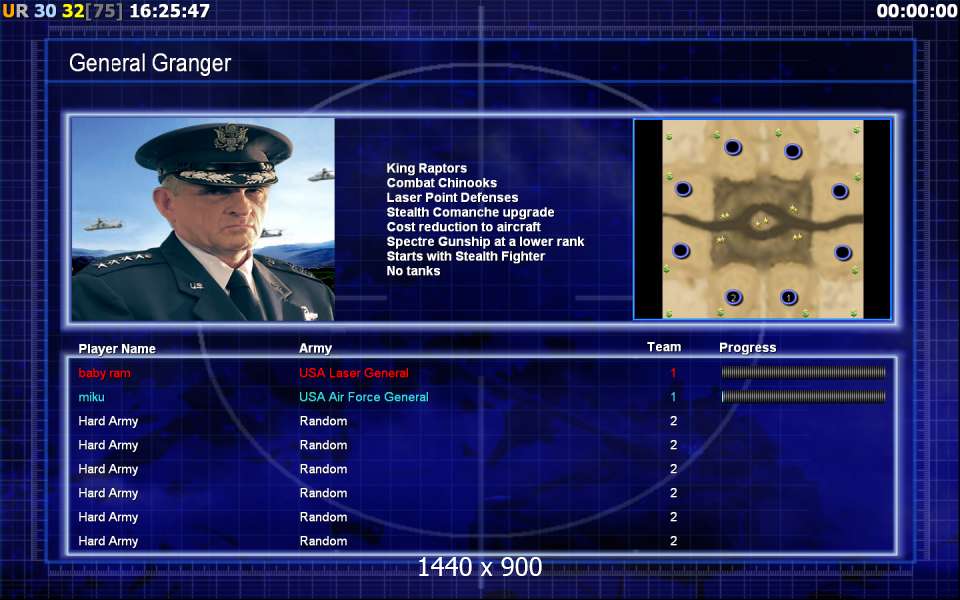Click miku's loading progress bar
Screen dimensions: 960x600
(803, 397)
